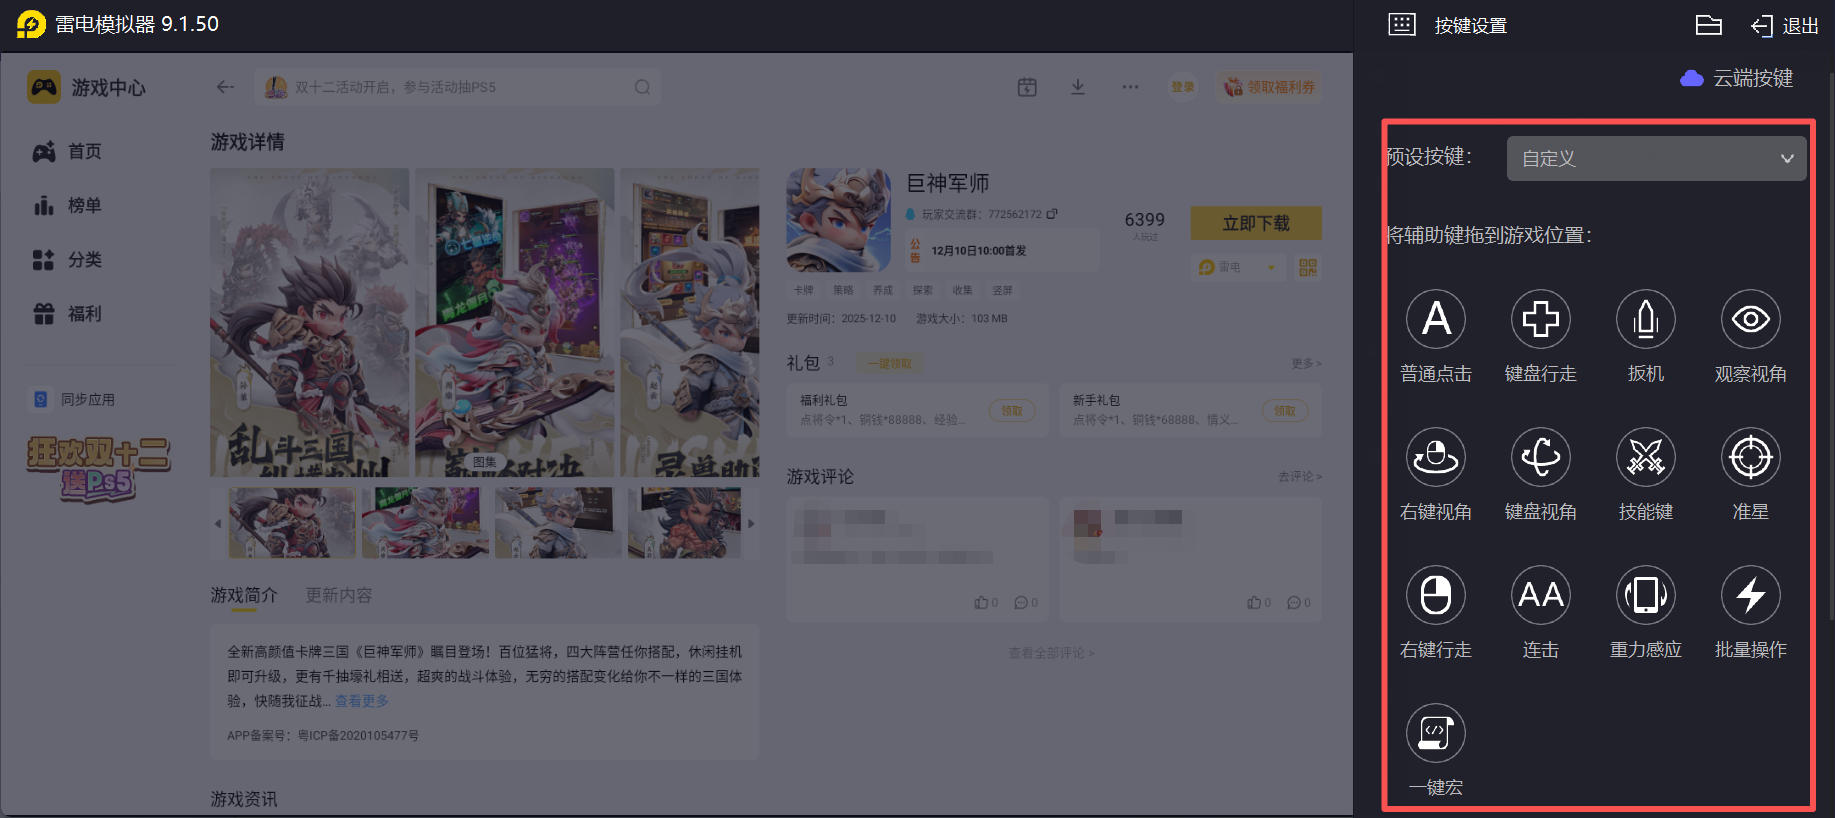The width and height of the screenshot is (1835, 818).
Task: Select the 键盘行走 D-pad icon
Action: pyautogui.click(x=1541, y=320)
